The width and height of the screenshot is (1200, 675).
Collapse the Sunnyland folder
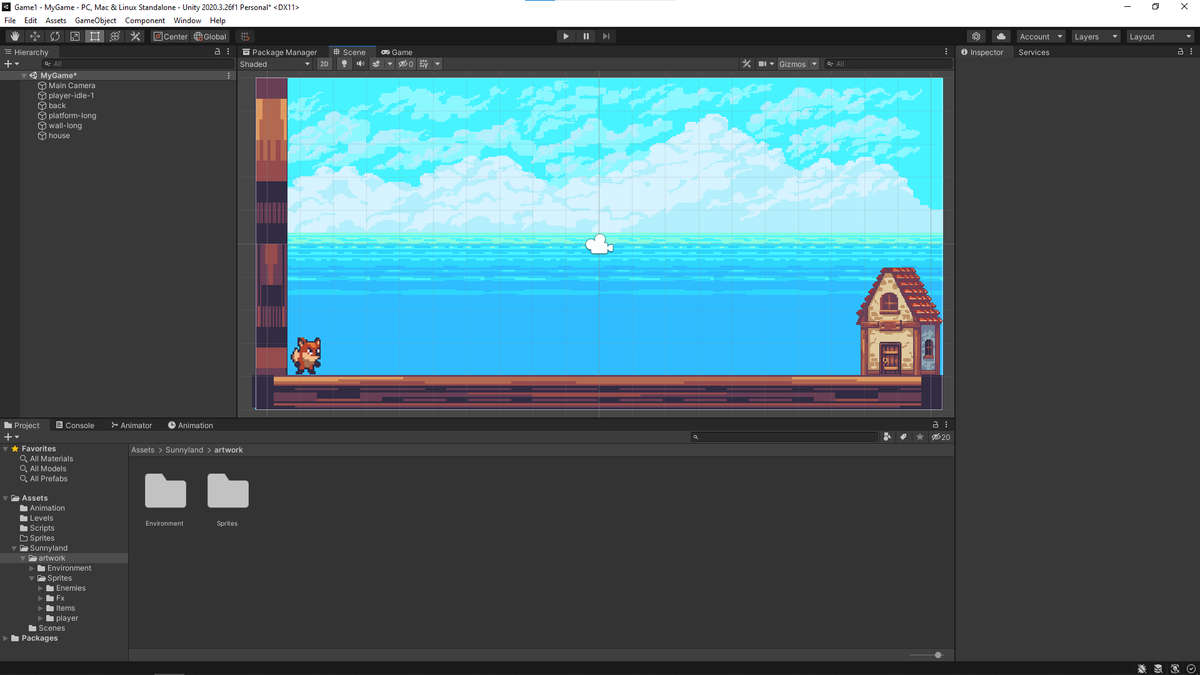coord(15,548)
